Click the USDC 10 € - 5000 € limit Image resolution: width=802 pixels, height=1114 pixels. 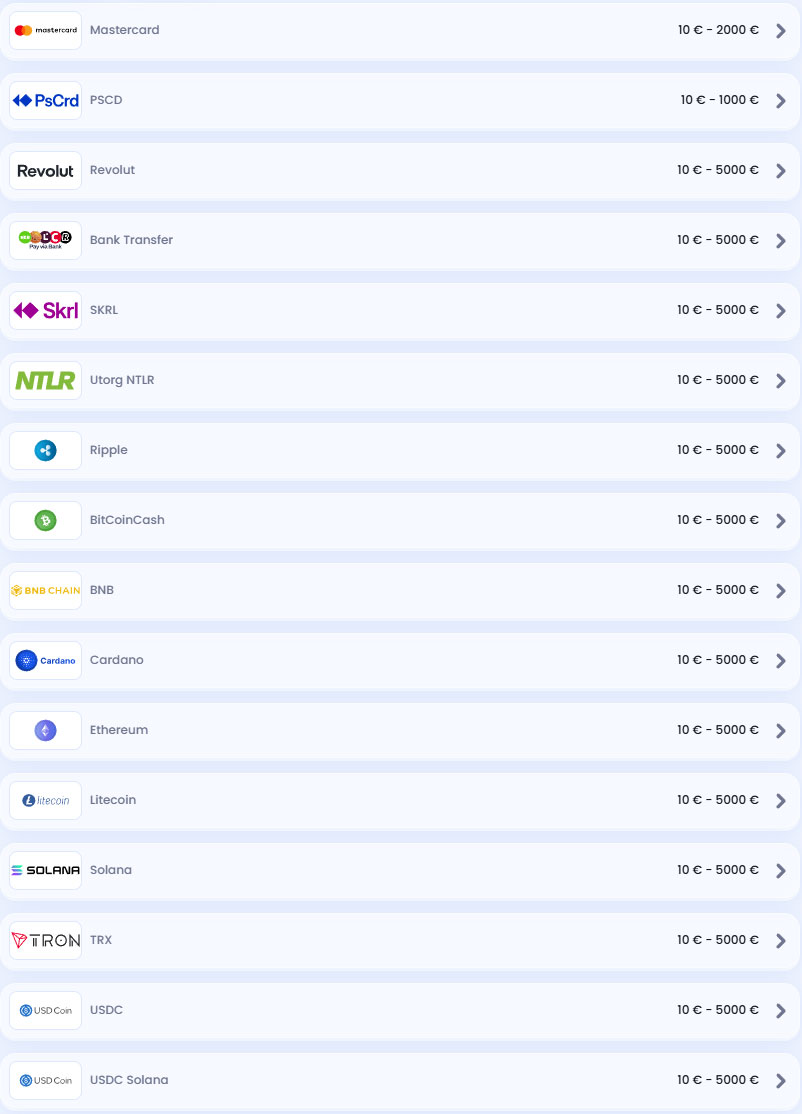tap(717, 1010)
